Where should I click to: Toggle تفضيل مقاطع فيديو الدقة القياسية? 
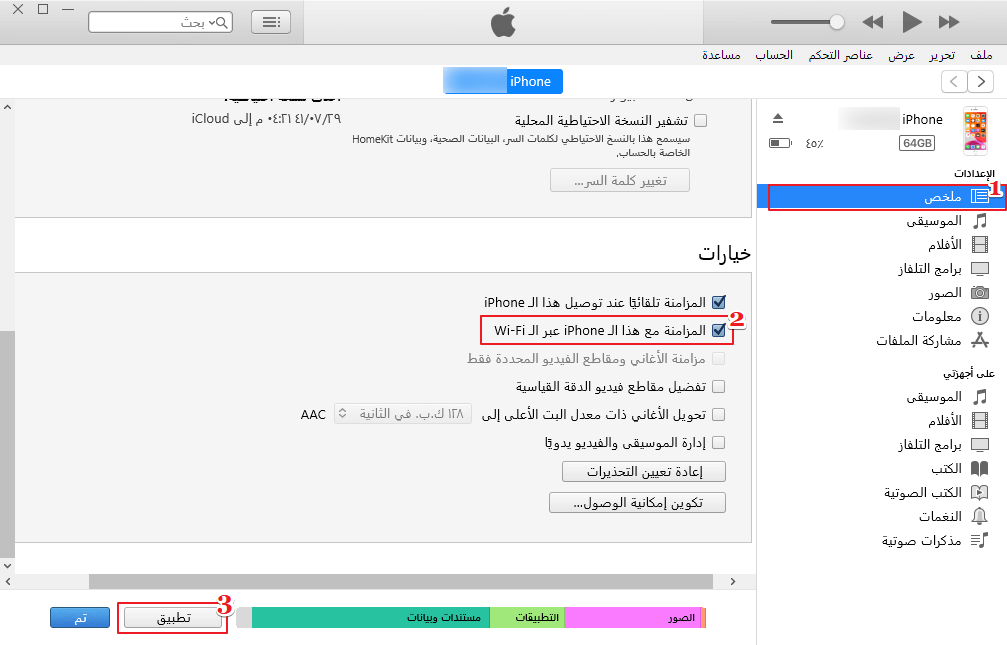(719, 386)
